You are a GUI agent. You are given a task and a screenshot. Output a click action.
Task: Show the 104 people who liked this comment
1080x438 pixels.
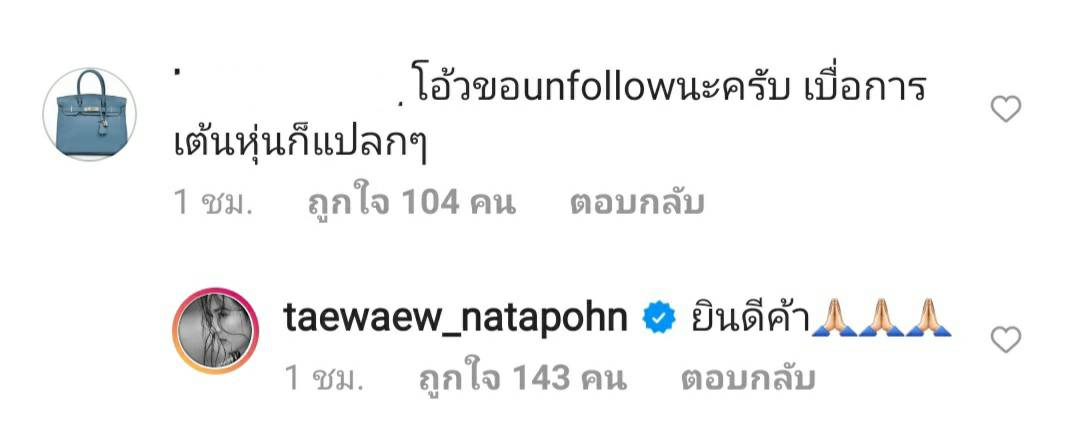(x=411, y=204)
